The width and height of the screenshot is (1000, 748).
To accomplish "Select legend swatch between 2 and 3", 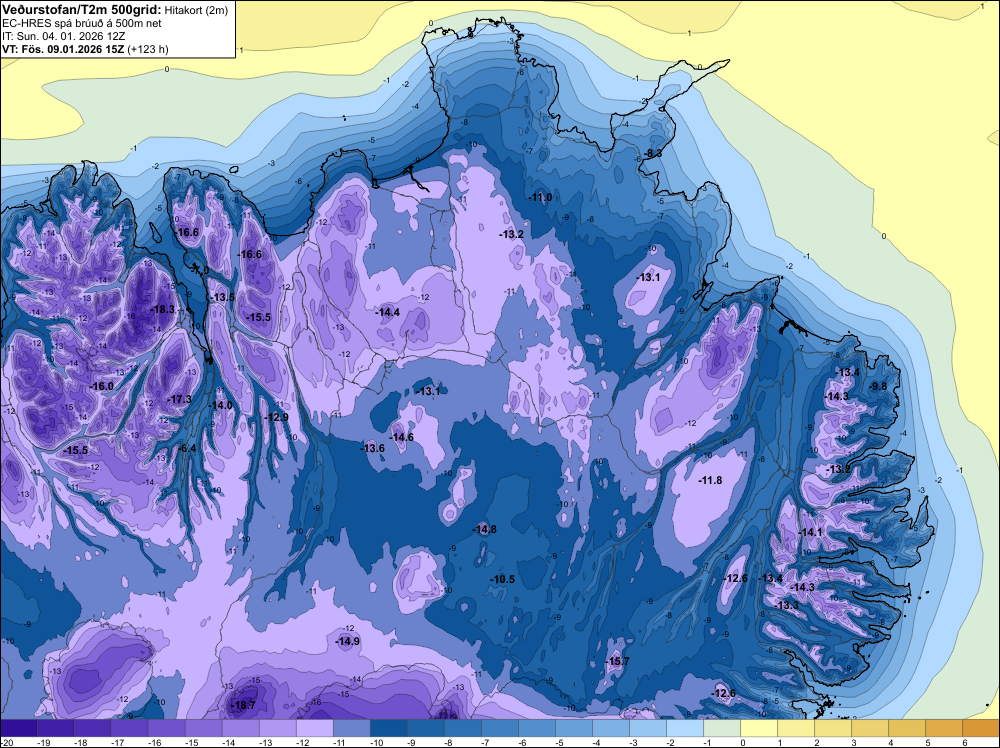I will 833,728.
